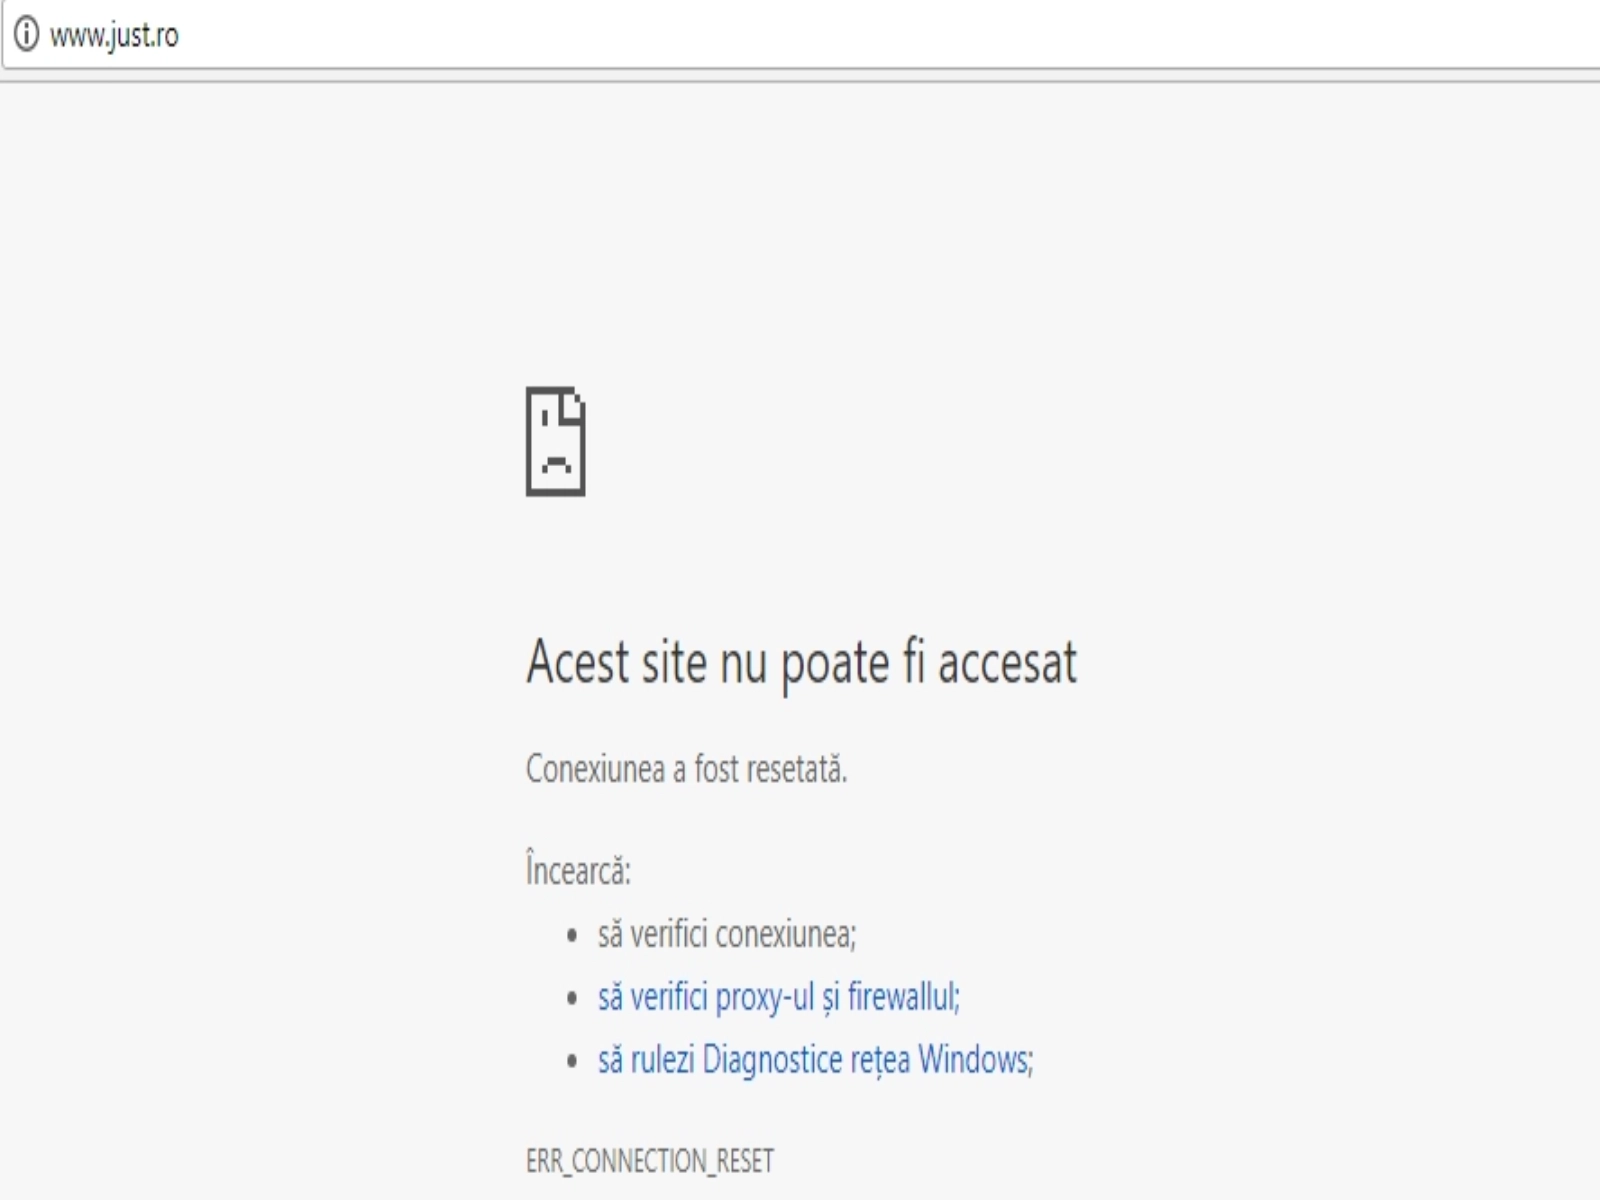Click the sad page error icon

(x=555, y=441)
